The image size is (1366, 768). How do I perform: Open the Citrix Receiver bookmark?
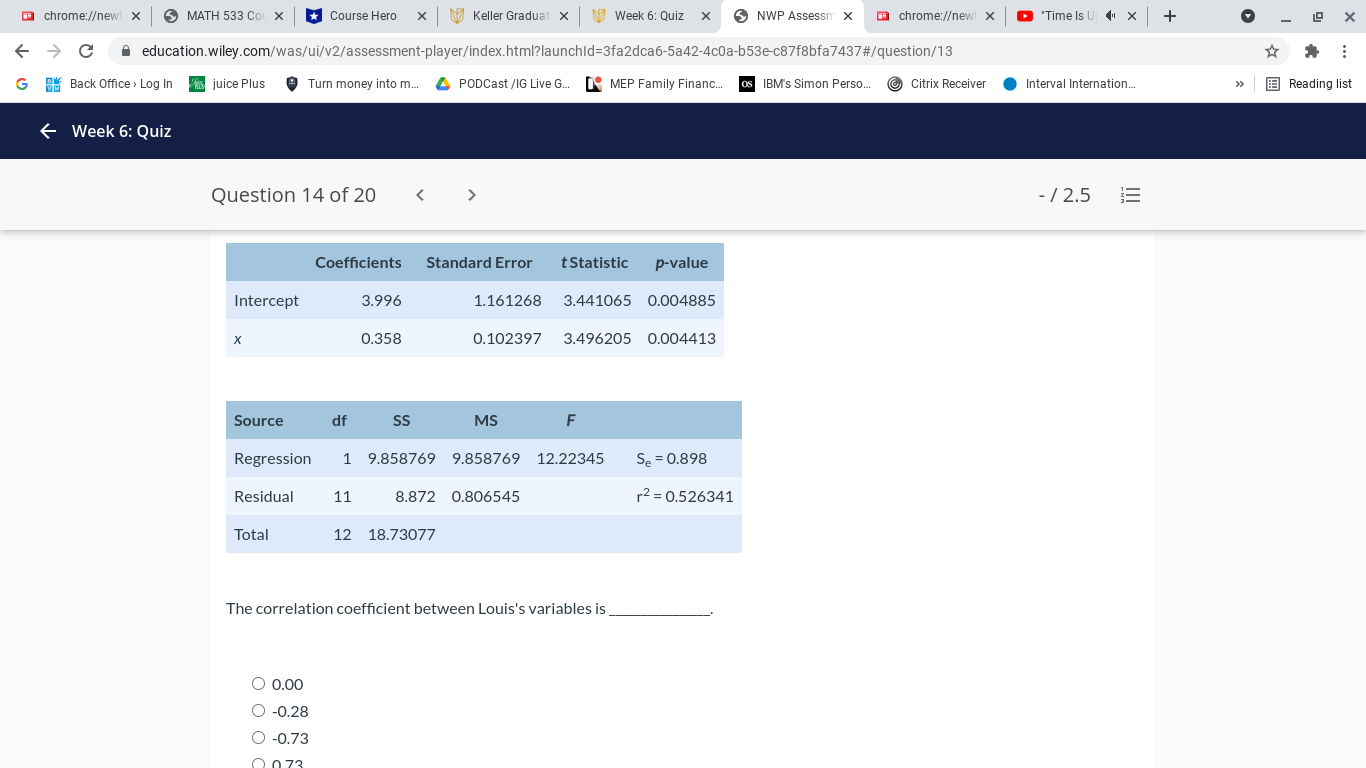coord(937,84)
